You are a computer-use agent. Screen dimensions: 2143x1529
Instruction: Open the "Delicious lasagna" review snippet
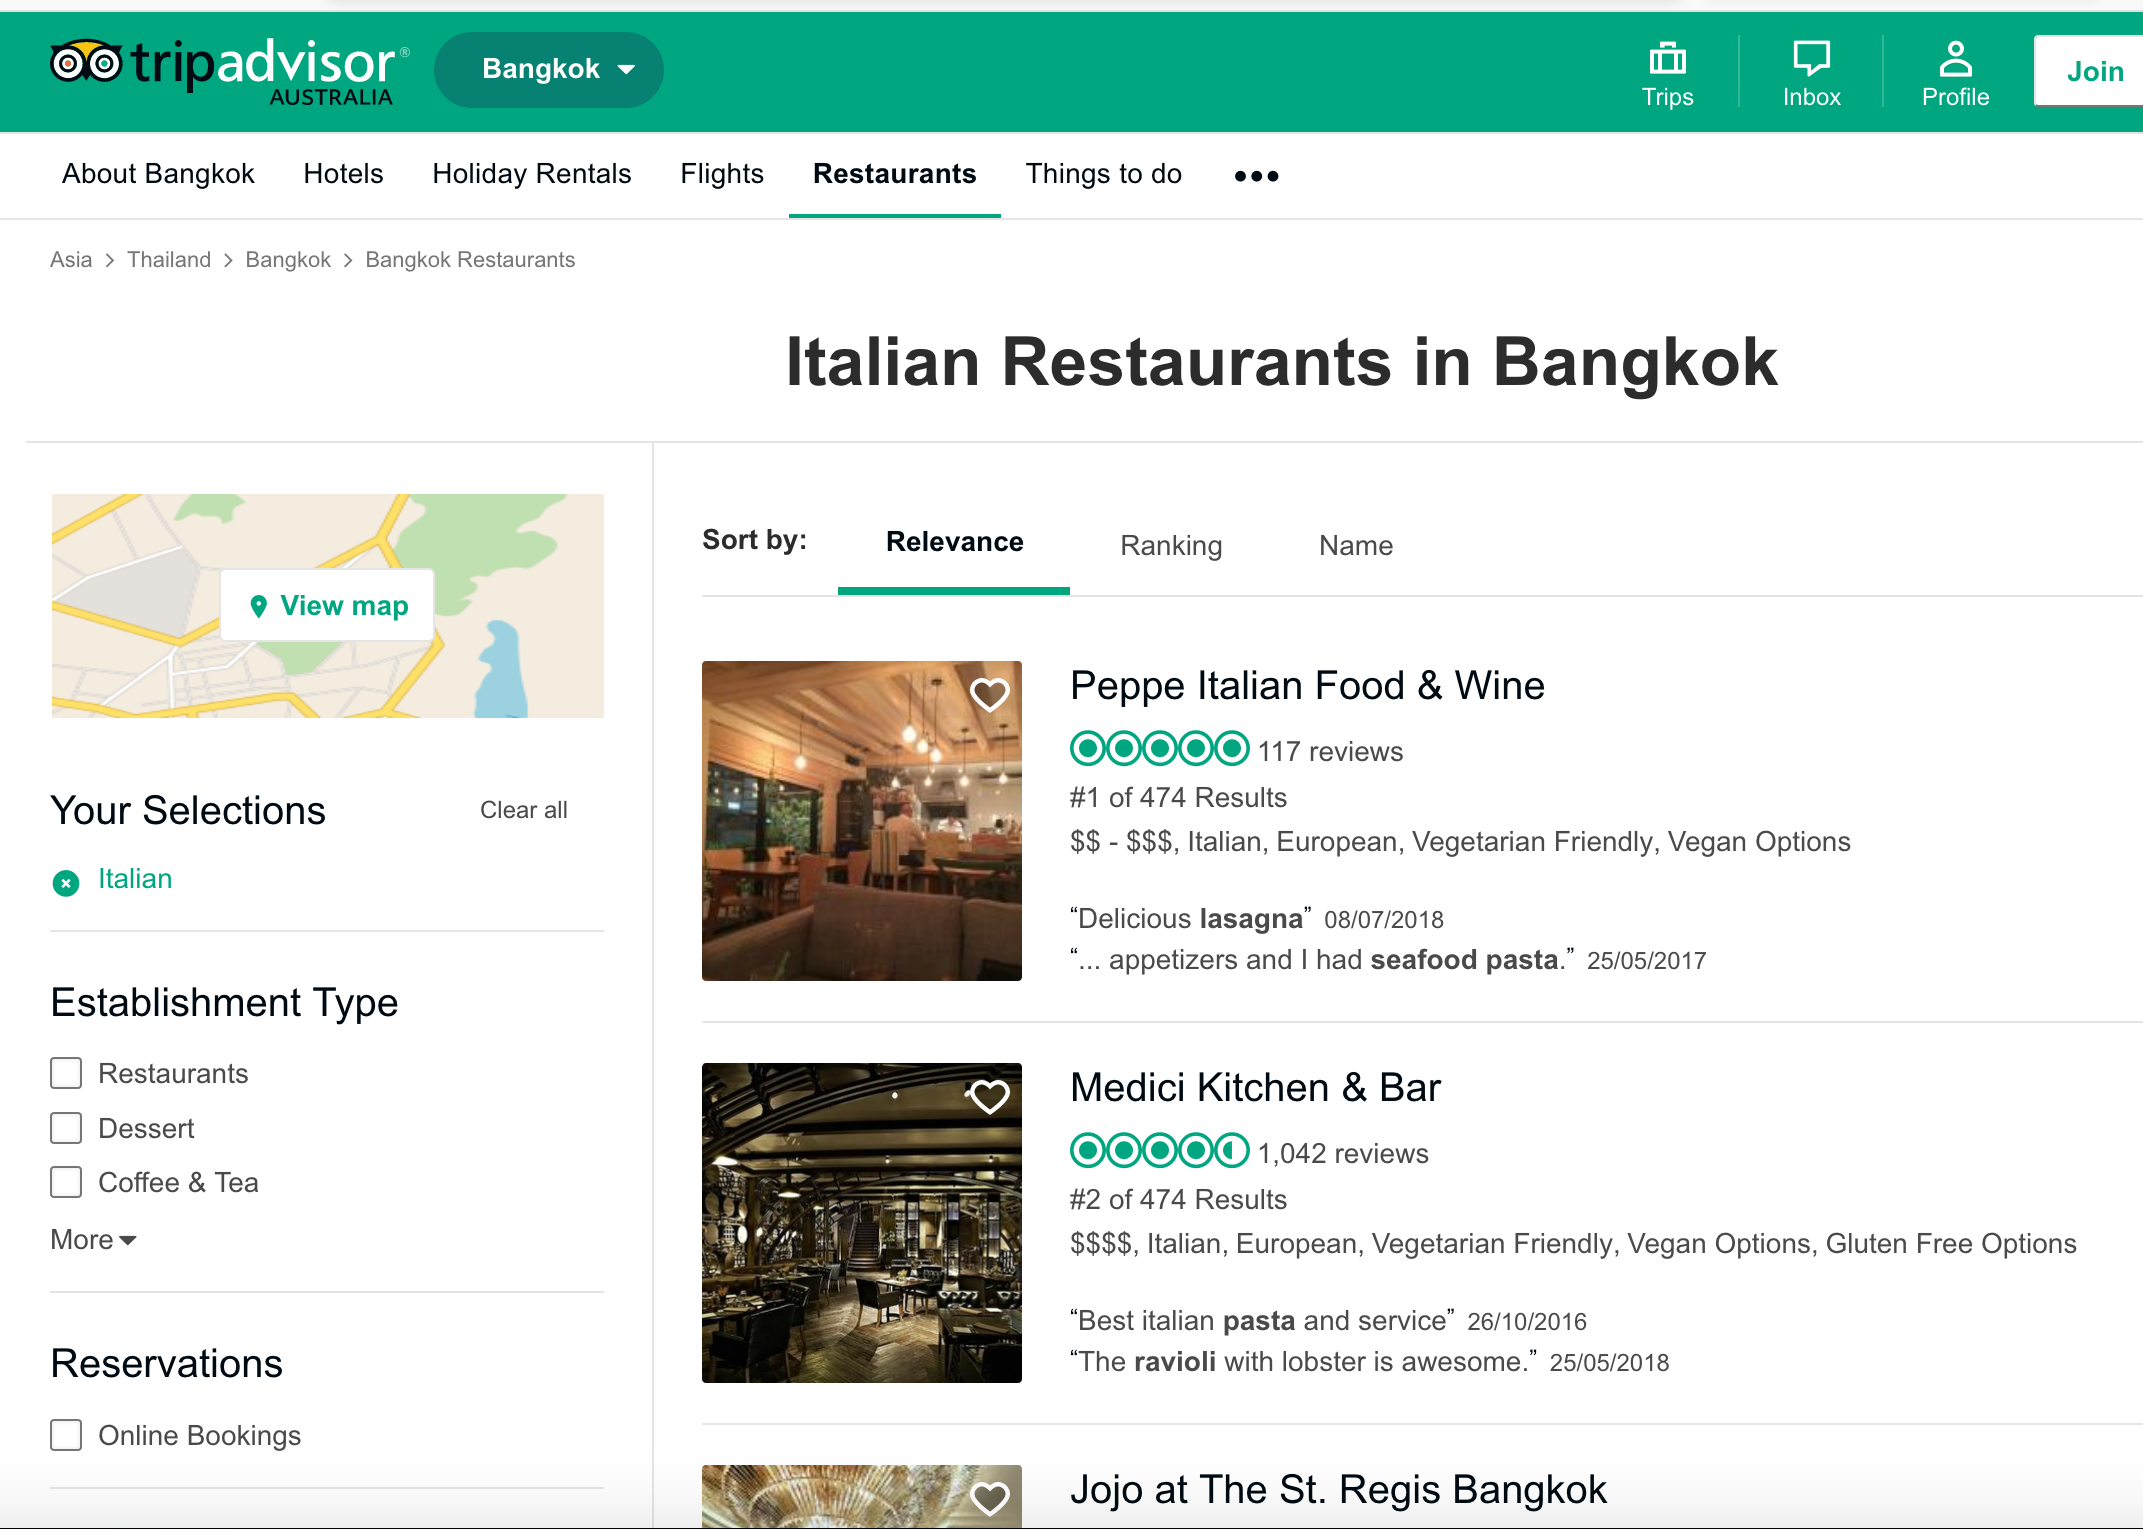coord(1190,919)
